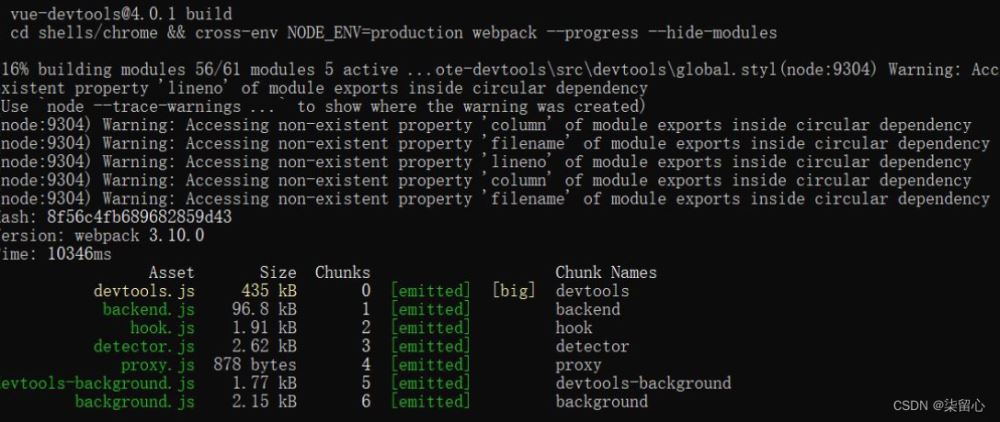Click devtools-background.js asset text
This screenshot has width=1000, height=422.
(98, 384)
